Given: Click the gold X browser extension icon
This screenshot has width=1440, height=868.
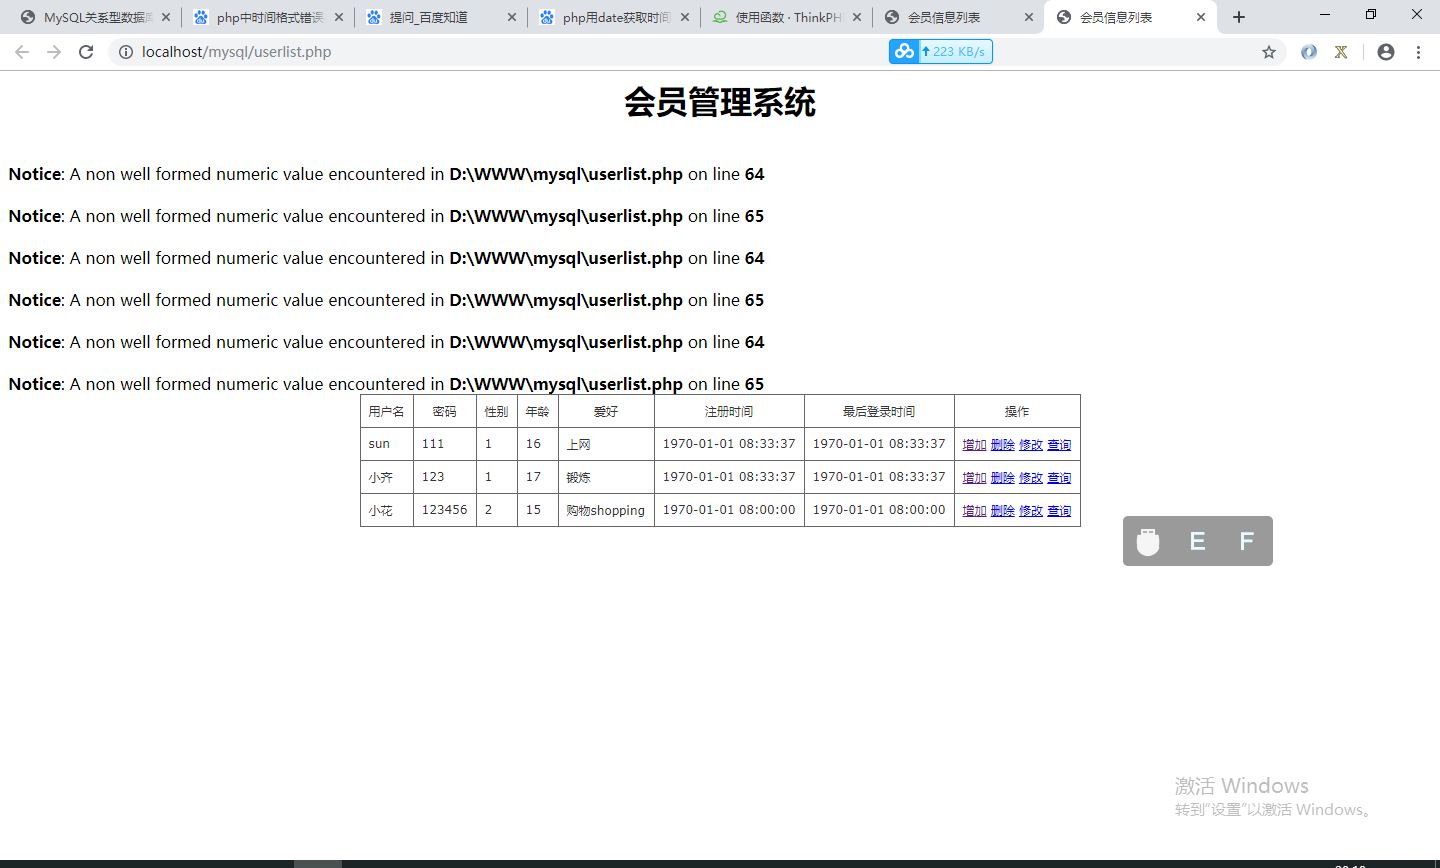Looking at the screenshot, I should [1340, 51].
